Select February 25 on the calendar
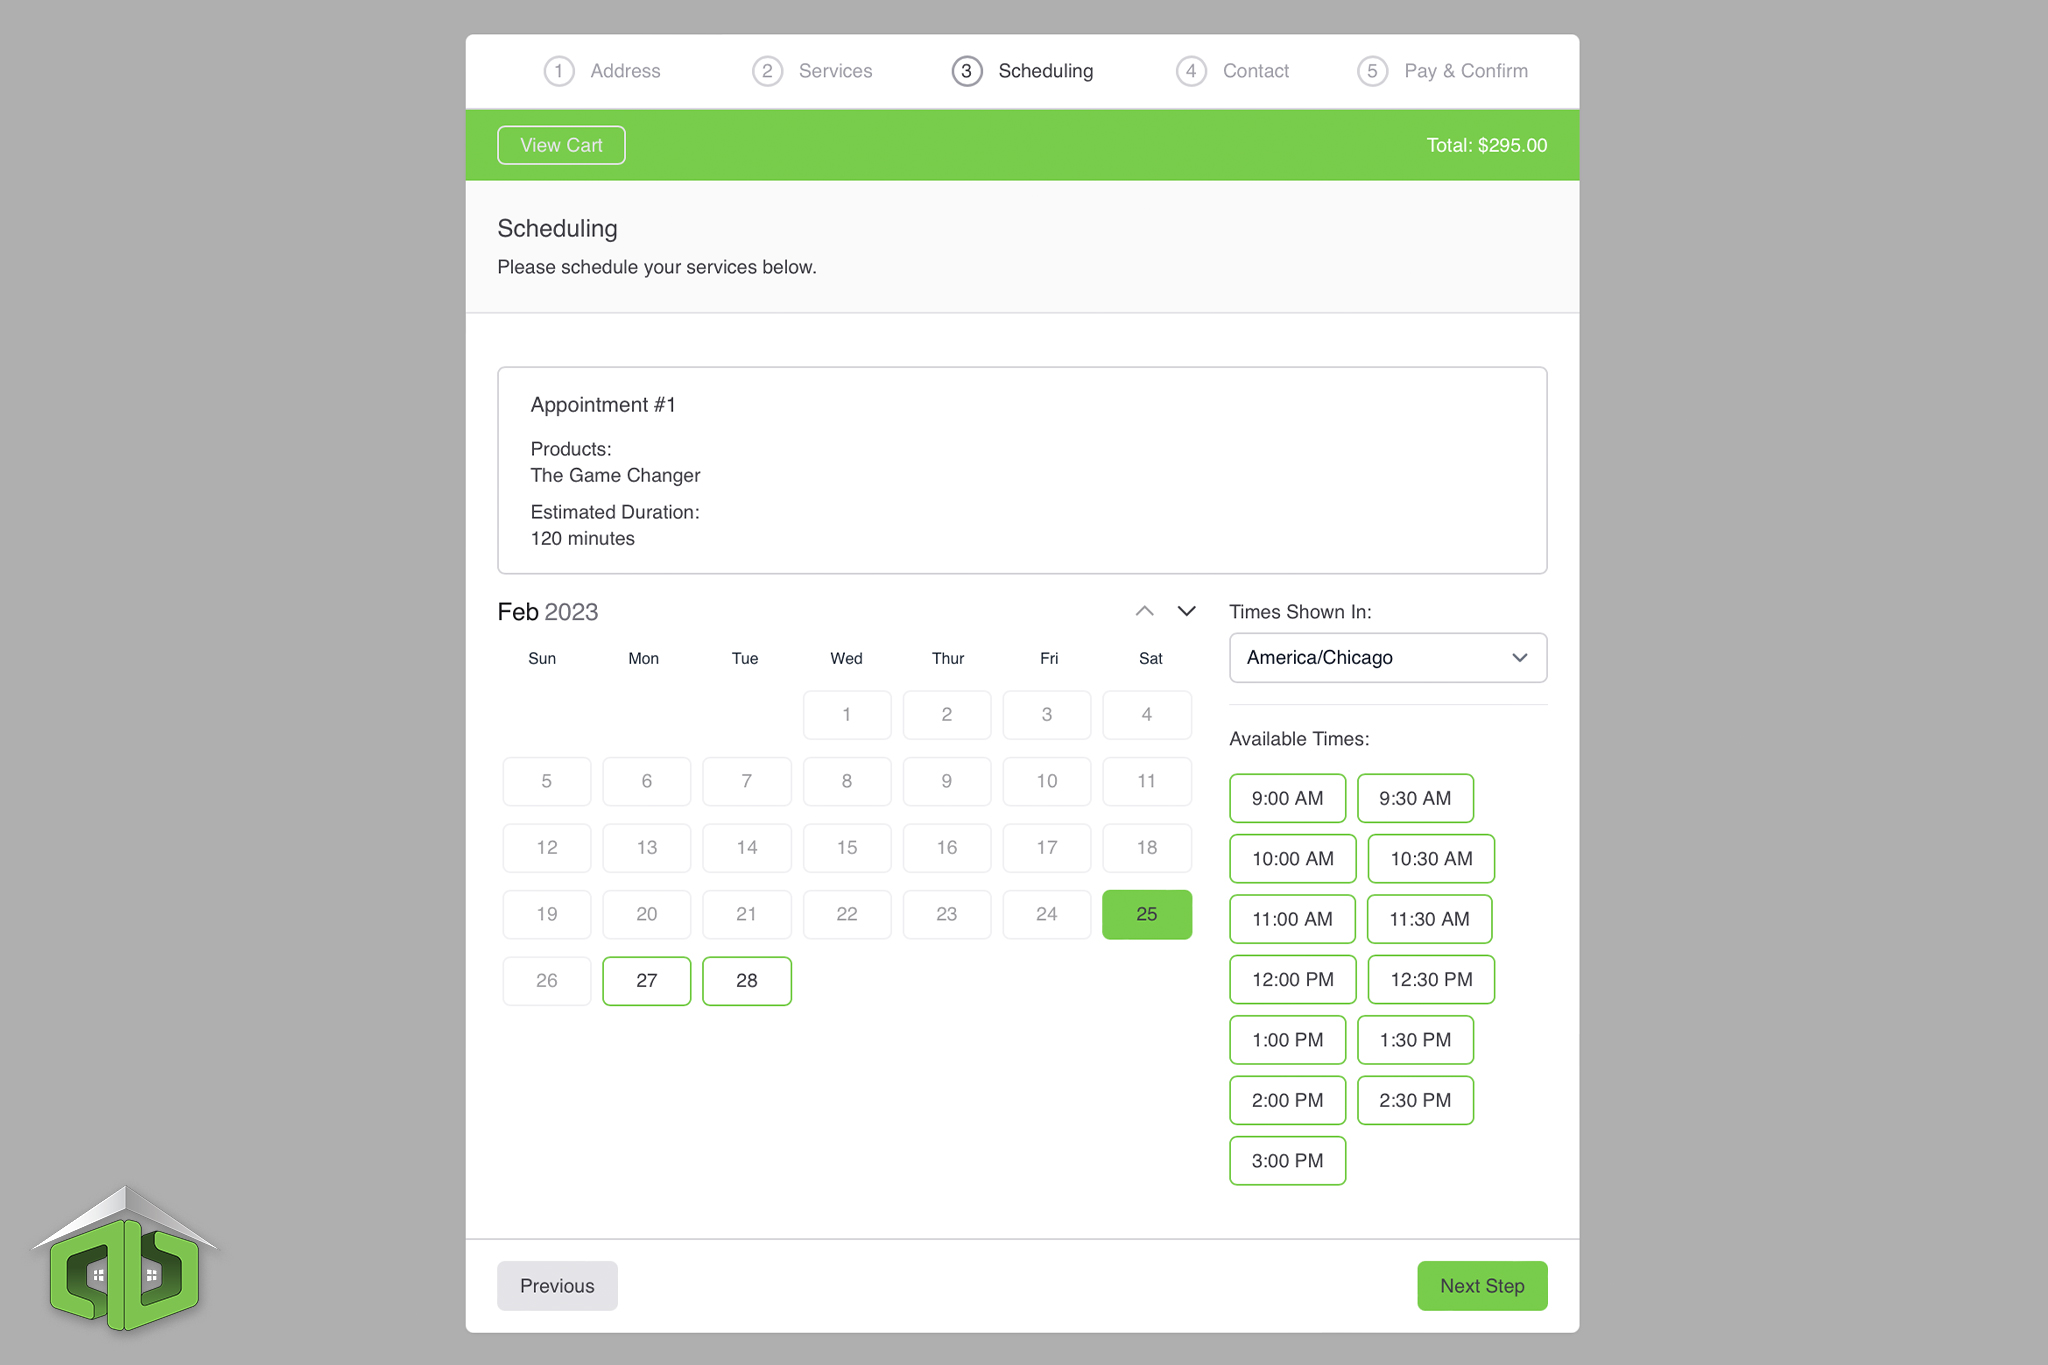Screen dimensions: 2048x1365 tap(1145, 914)
